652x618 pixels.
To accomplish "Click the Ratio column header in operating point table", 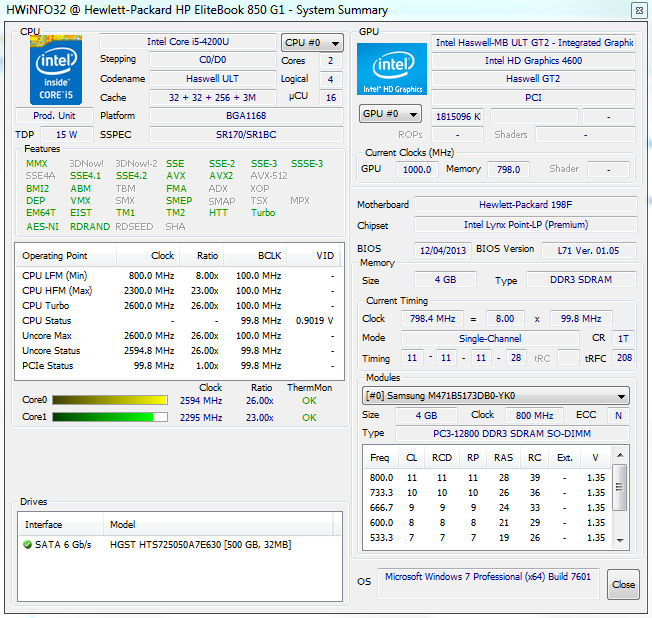I will click(202, 255).
